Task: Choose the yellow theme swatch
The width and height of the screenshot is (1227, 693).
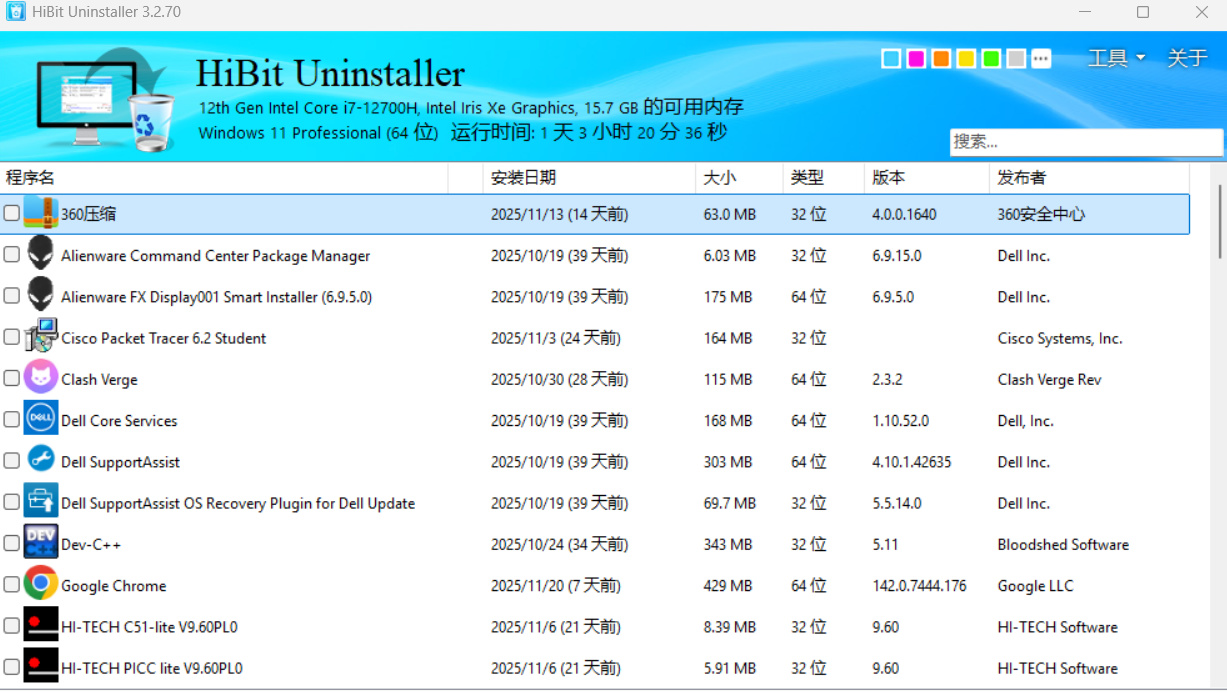Action: 966,58
